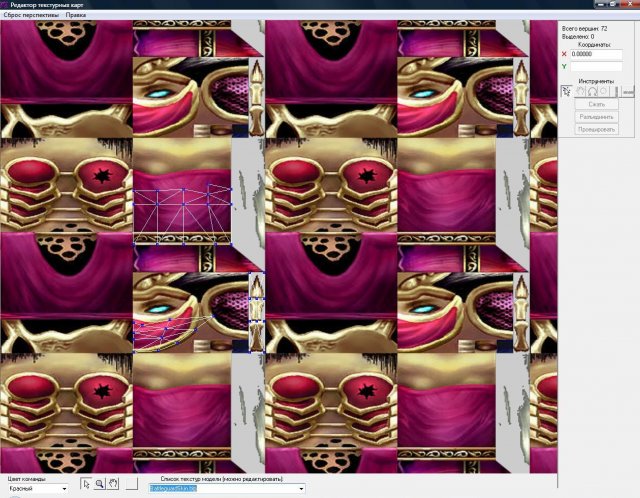This screenshot has height=498, width=640.
Task: Focus the X coordinate input field
Action: [x=596, y=54]
